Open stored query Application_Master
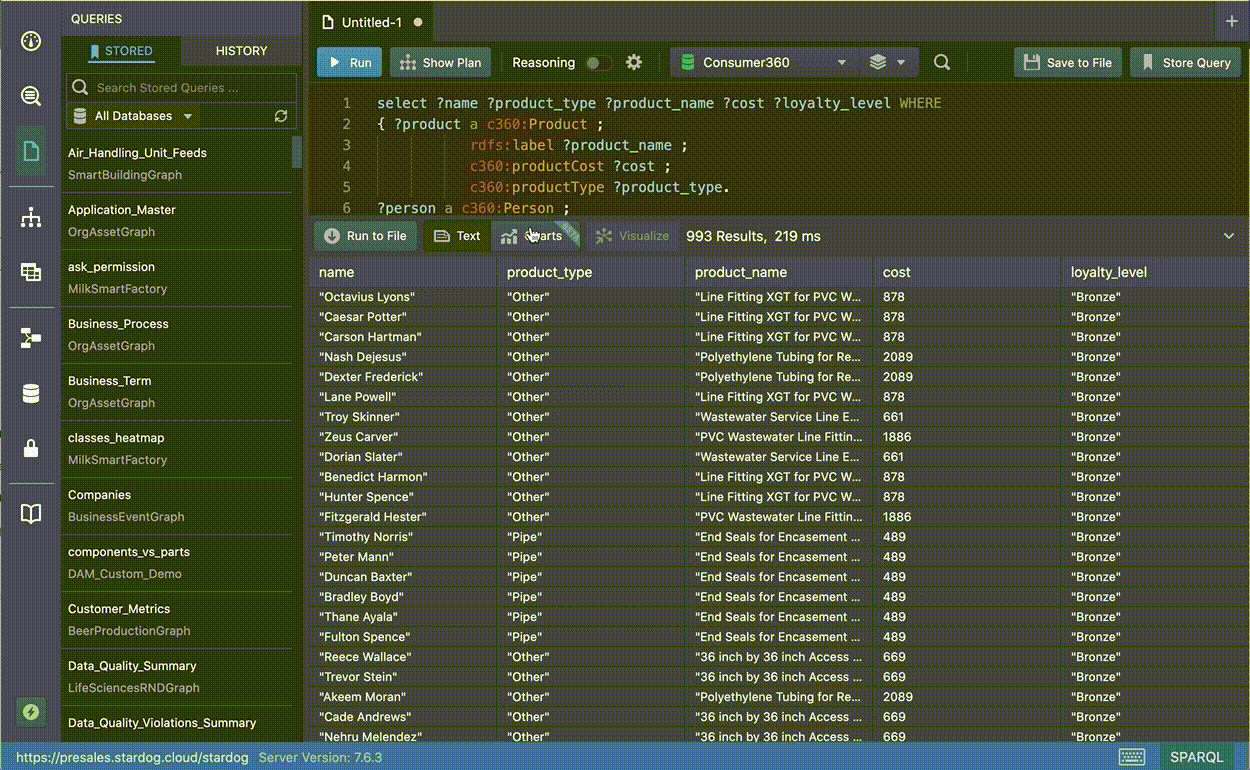 point(177,220)
